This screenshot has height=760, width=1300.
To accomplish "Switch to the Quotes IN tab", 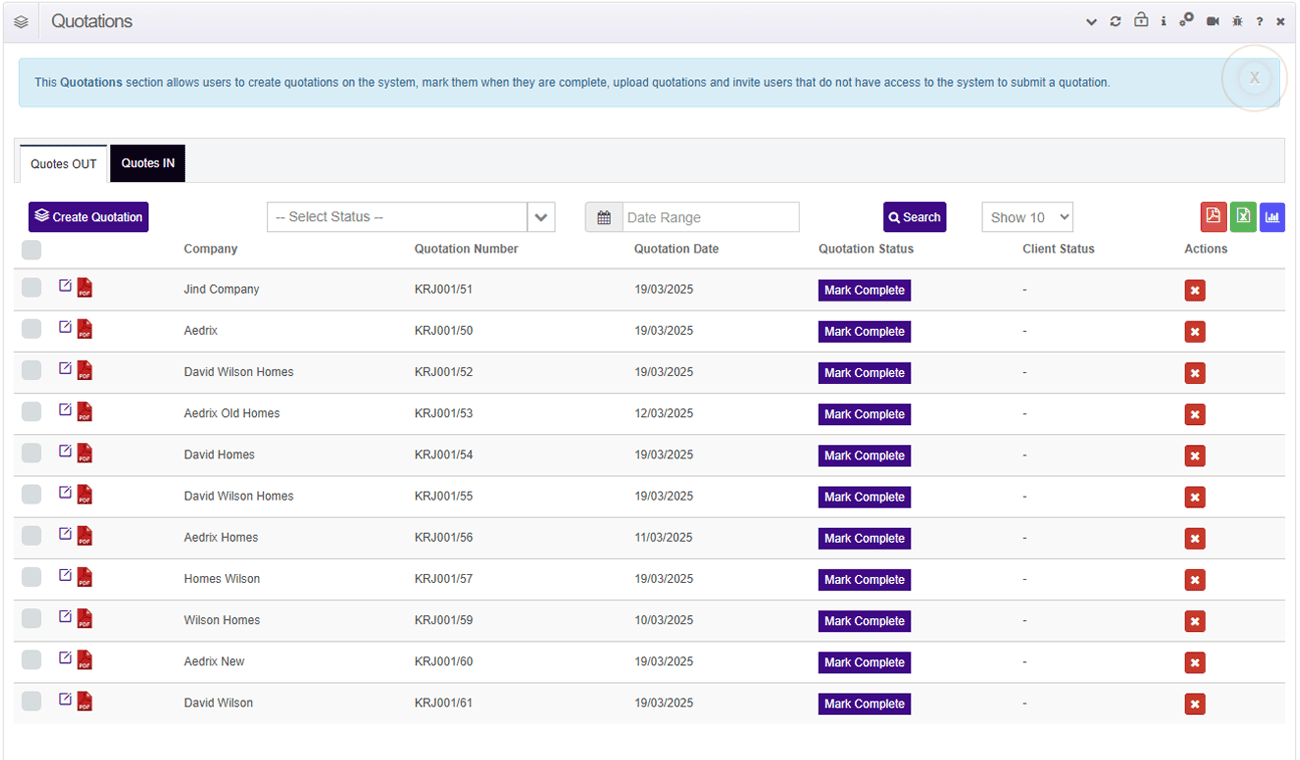I will (147, 162).
